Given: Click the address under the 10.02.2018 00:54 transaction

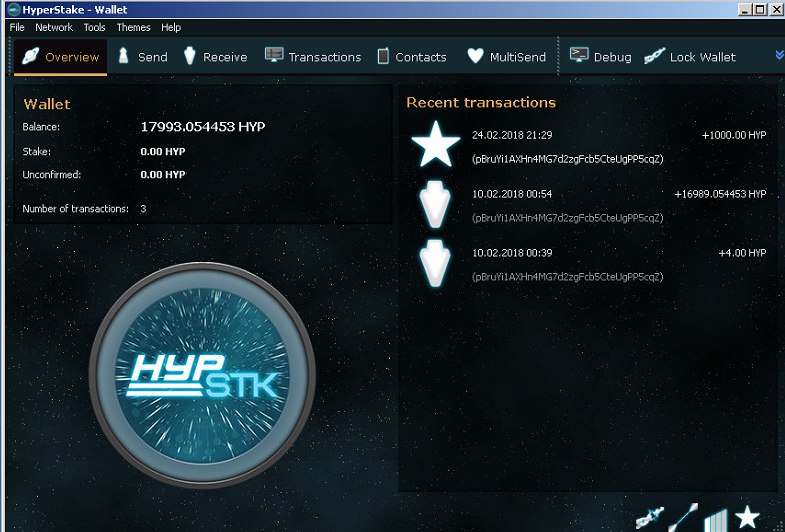Looking at the screenshot, I should coord(567,218).
